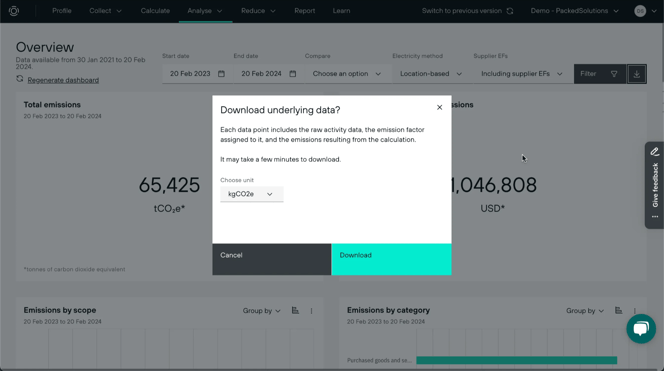
Task: Go to the Report page
Action: pos(304,11)
